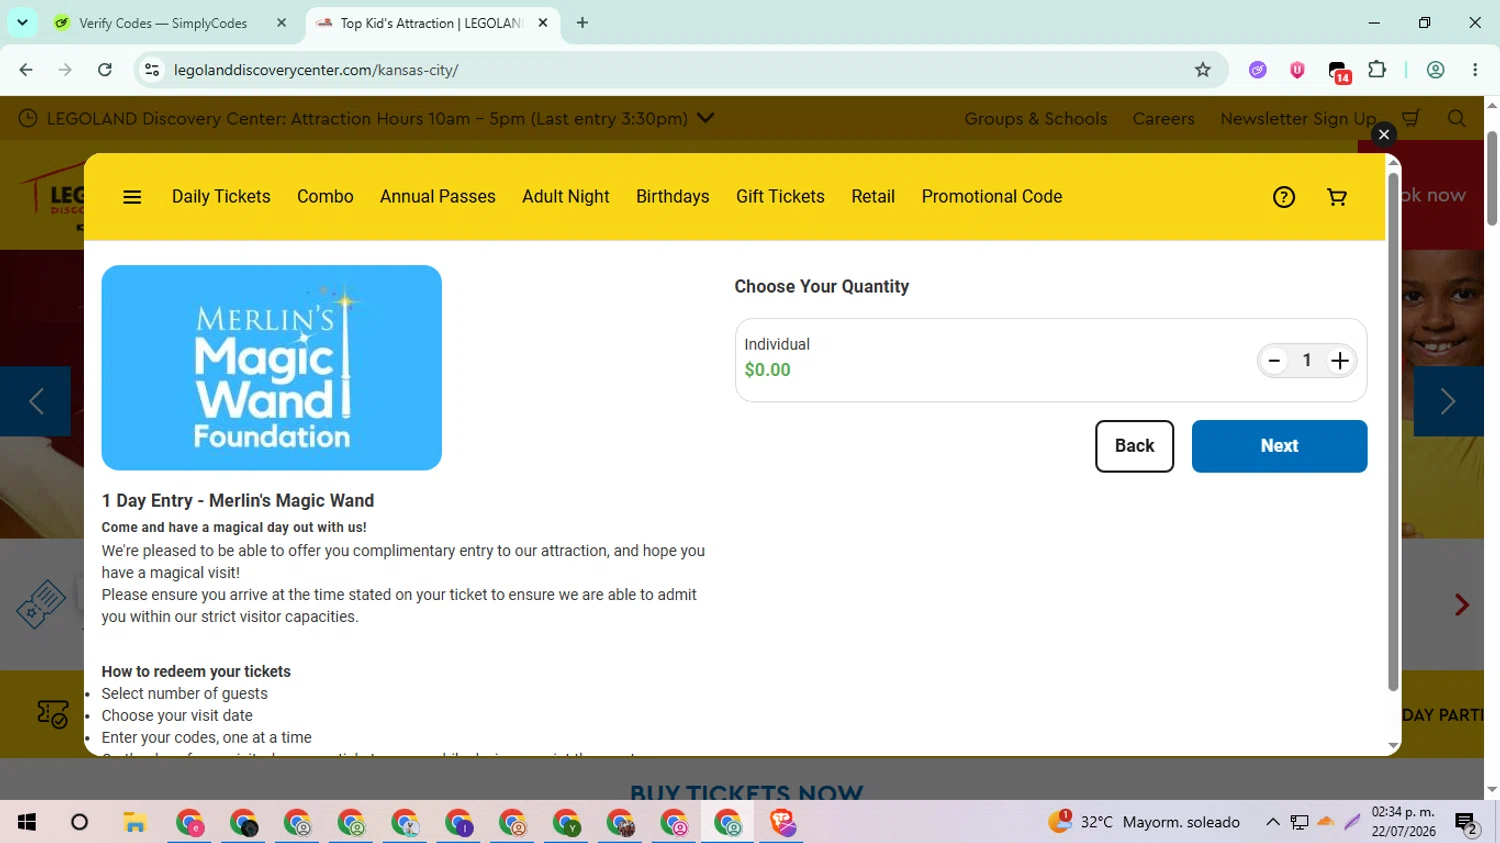View site information icon in address bar

152,70
